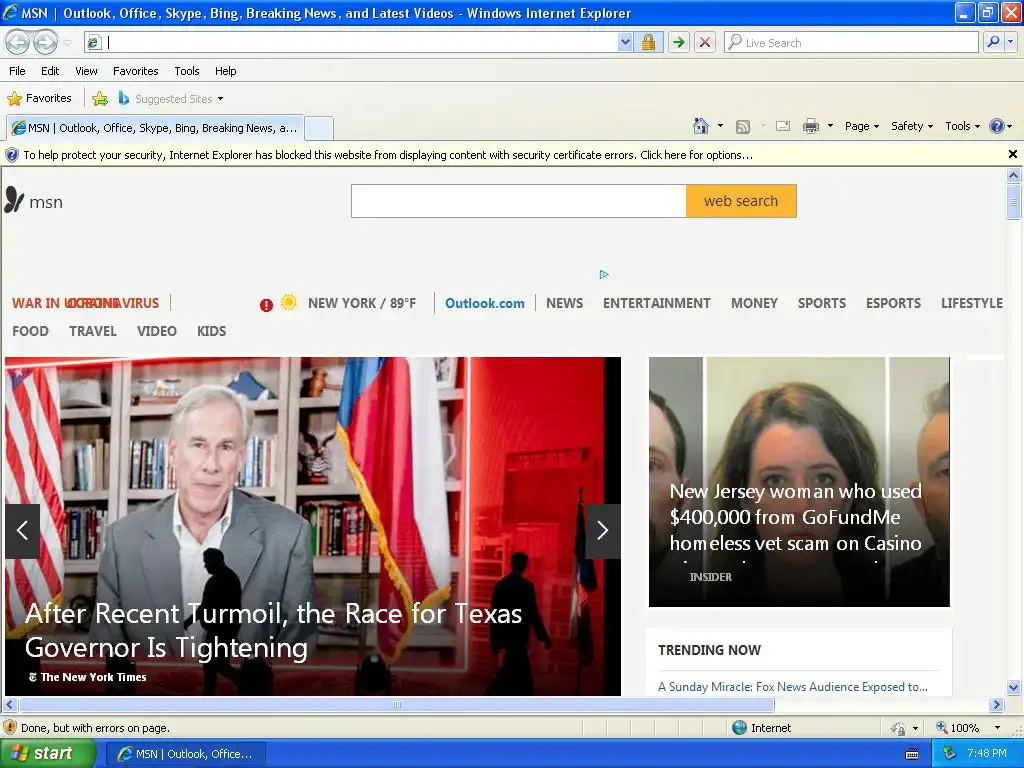Open the File menu
The width and height of the screenshot is (1024, 768).
coord(18,71)
